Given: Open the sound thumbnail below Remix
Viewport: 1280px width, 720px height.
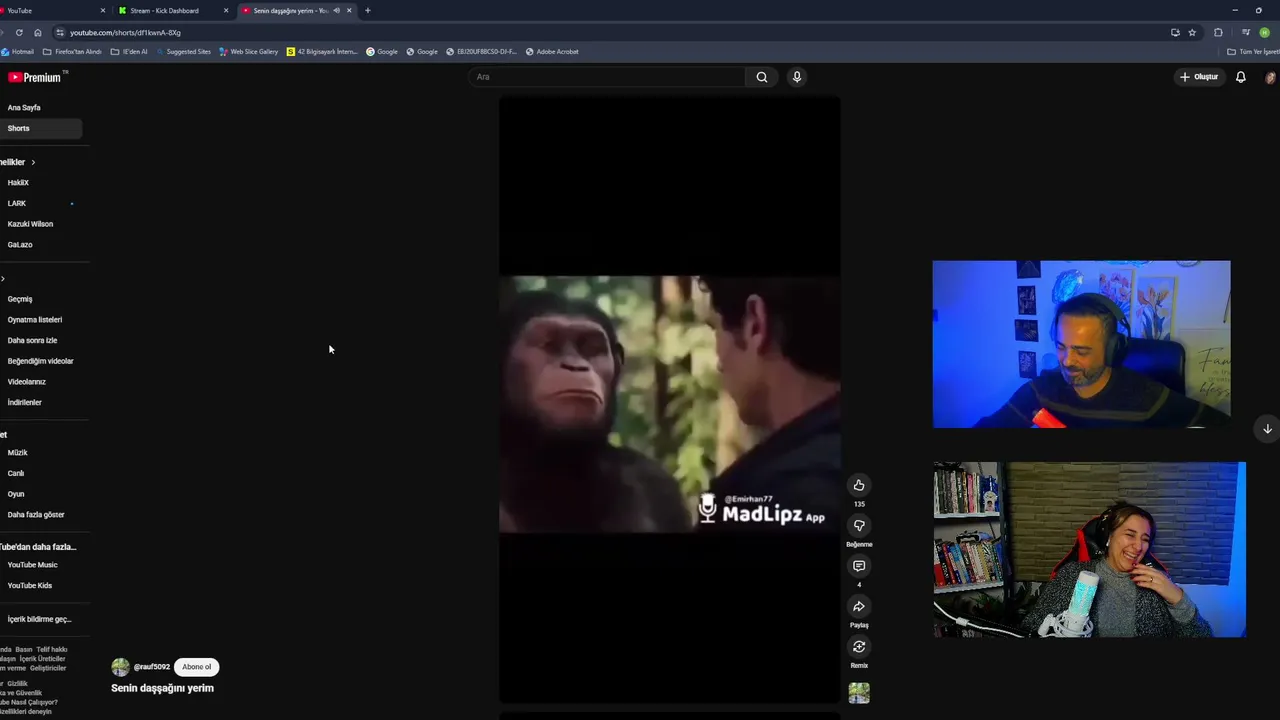Looking at the screenshot, I should point(859,693).
